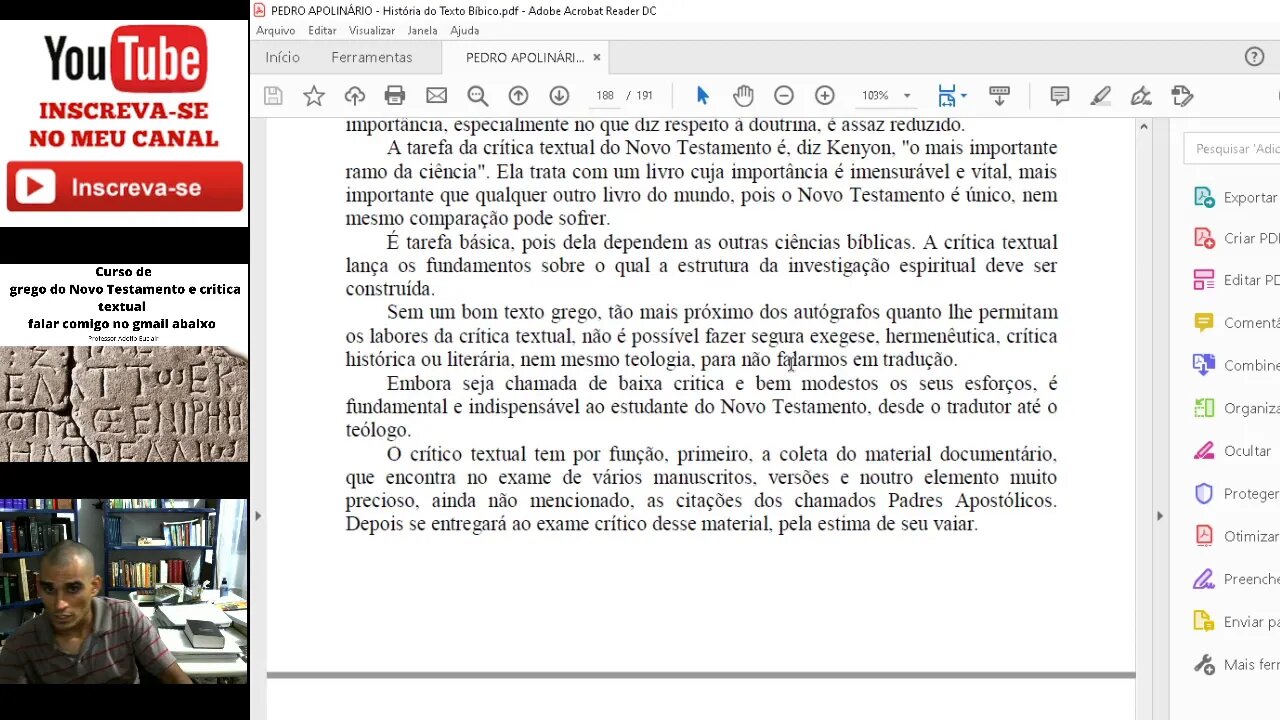Click the webcam video thumbnail
Image resolution: width=1280 pixels, height=720 pixels.
click(x=124, y=591)
